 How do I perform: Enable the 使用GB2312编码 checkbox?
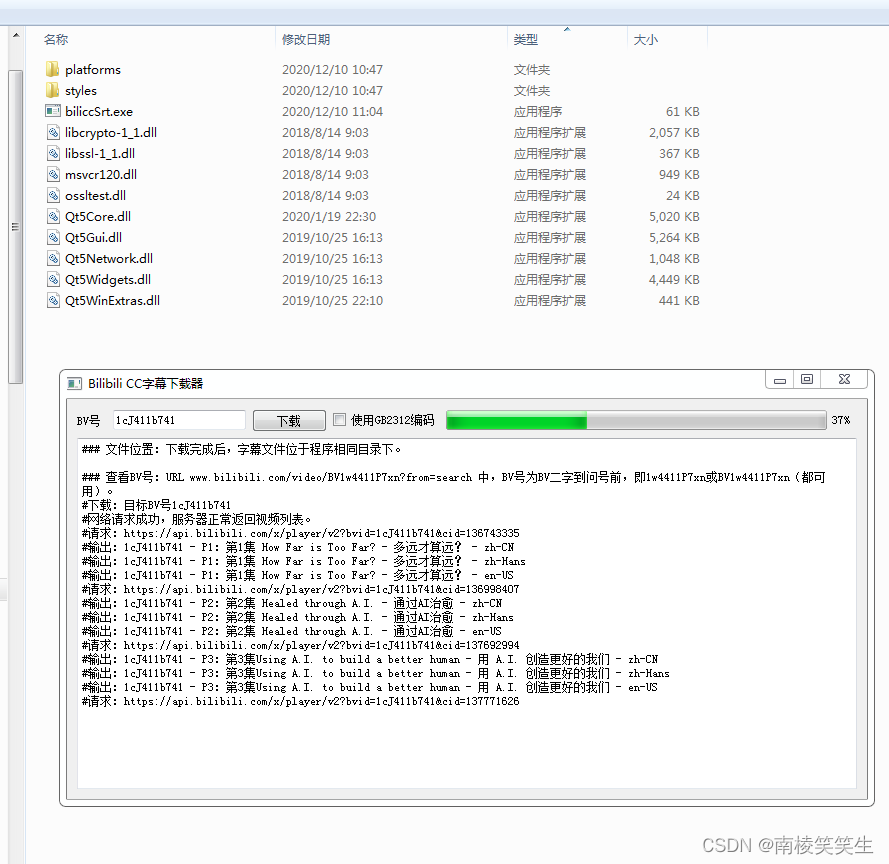[x=339, y=420]
